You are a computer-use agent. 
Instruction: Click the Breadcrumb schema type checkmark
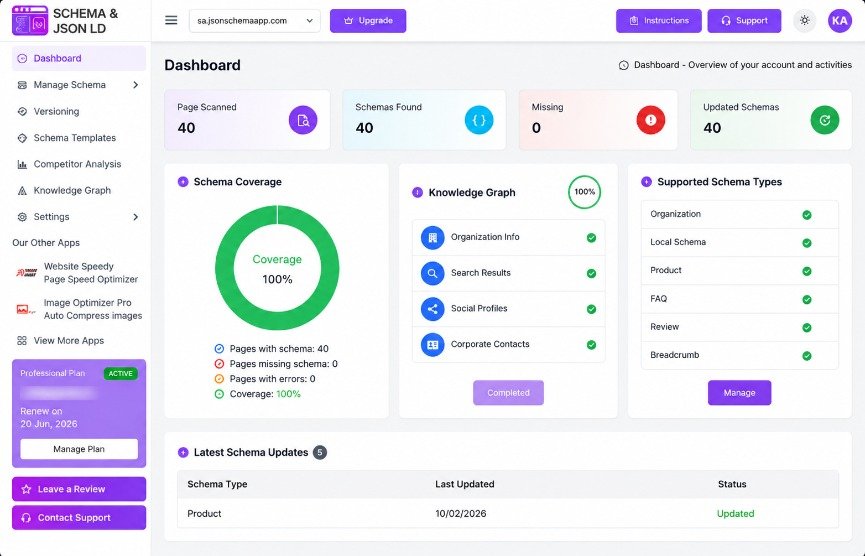coord(807,356)
